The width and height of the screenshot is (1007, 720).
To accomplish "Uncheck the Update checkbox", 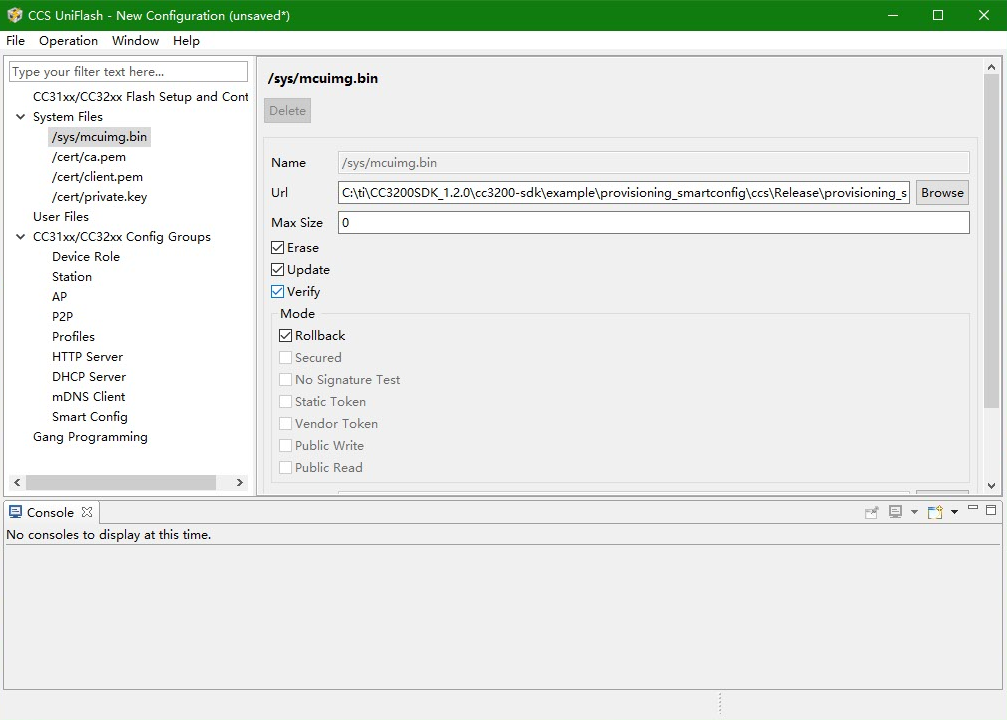I will pos(277,269).
